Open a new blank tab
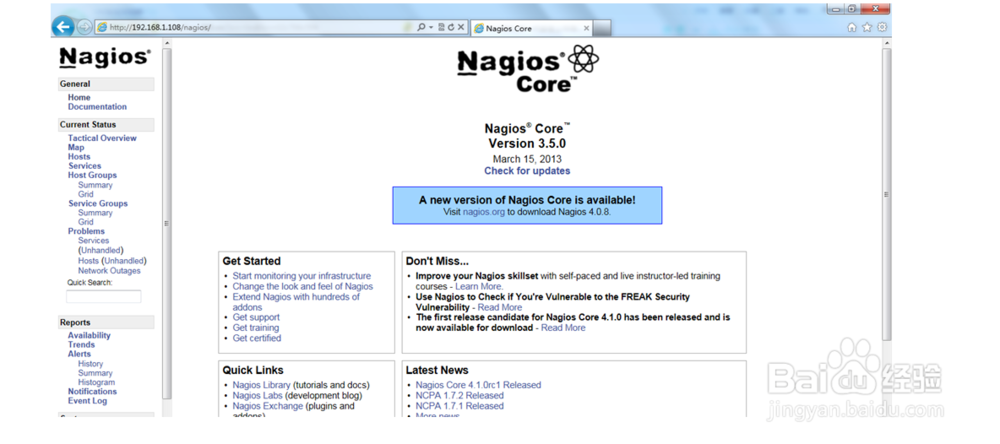This screenshot has width=1000, height=444. [603, 28]
